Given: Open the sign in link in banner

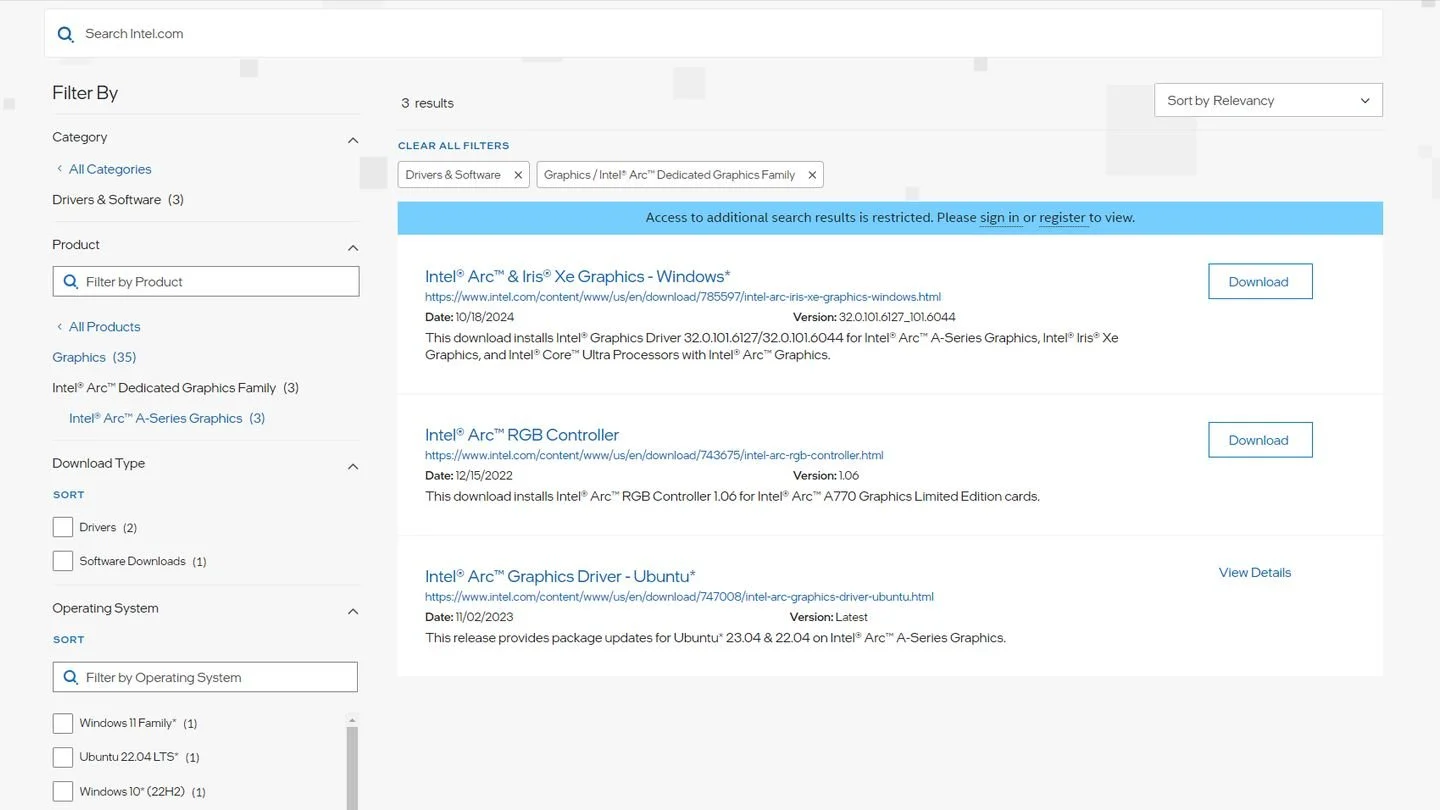Looking at the screenshot, I should pyautogui.click(x=1000, y=217).
